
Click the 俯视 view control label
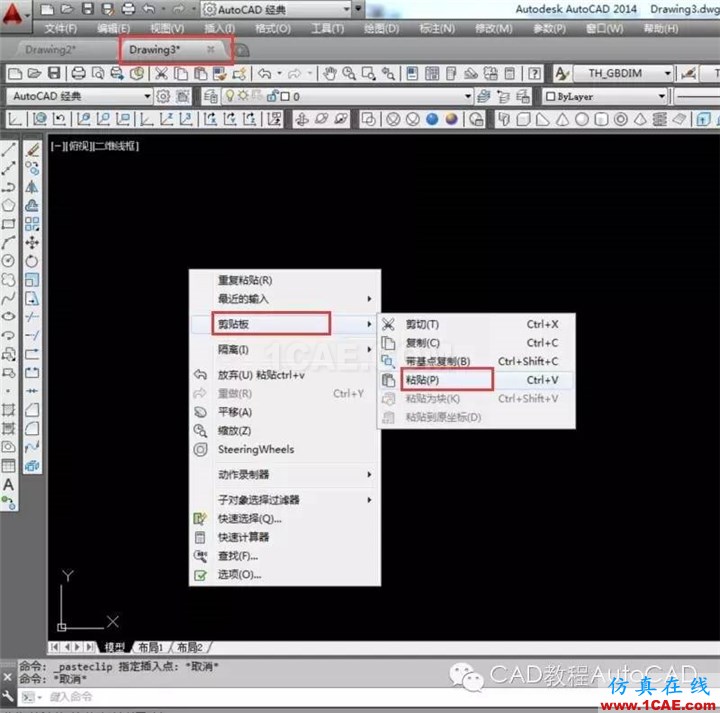(x=78, y=146)
